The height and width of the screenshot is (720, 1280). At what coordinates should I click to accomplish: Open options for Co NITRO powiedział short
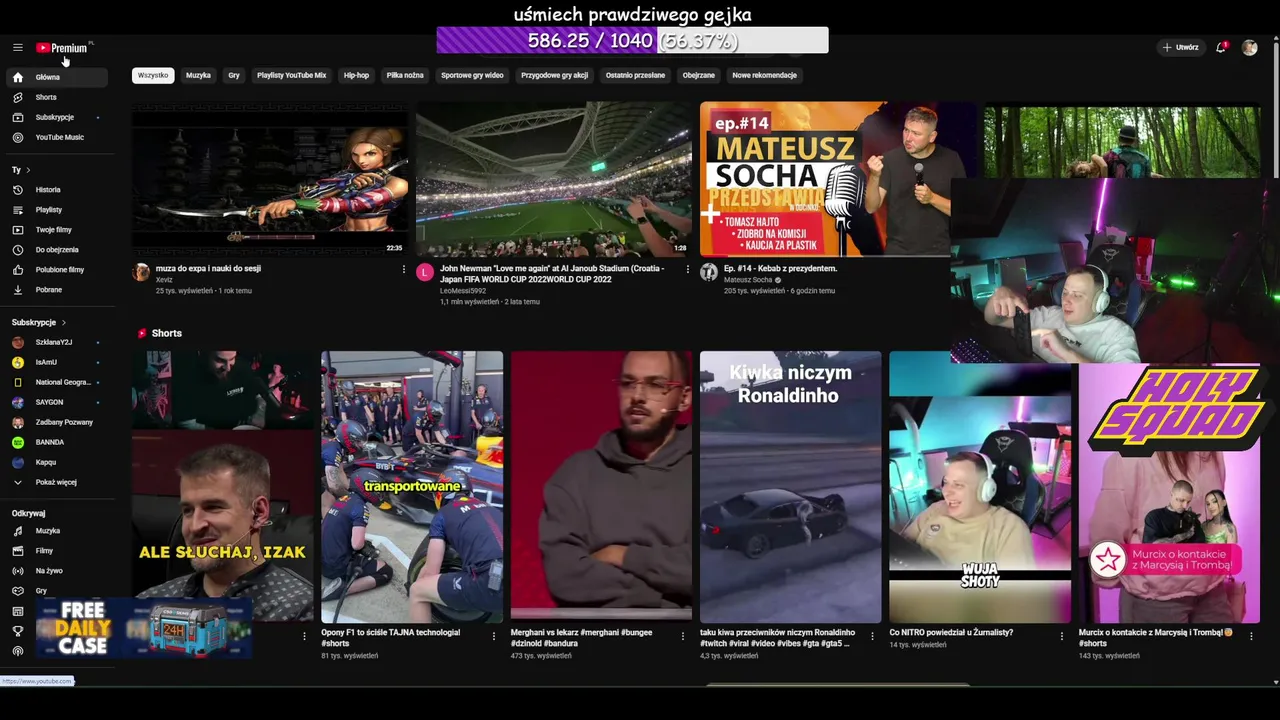point(1062,635)
